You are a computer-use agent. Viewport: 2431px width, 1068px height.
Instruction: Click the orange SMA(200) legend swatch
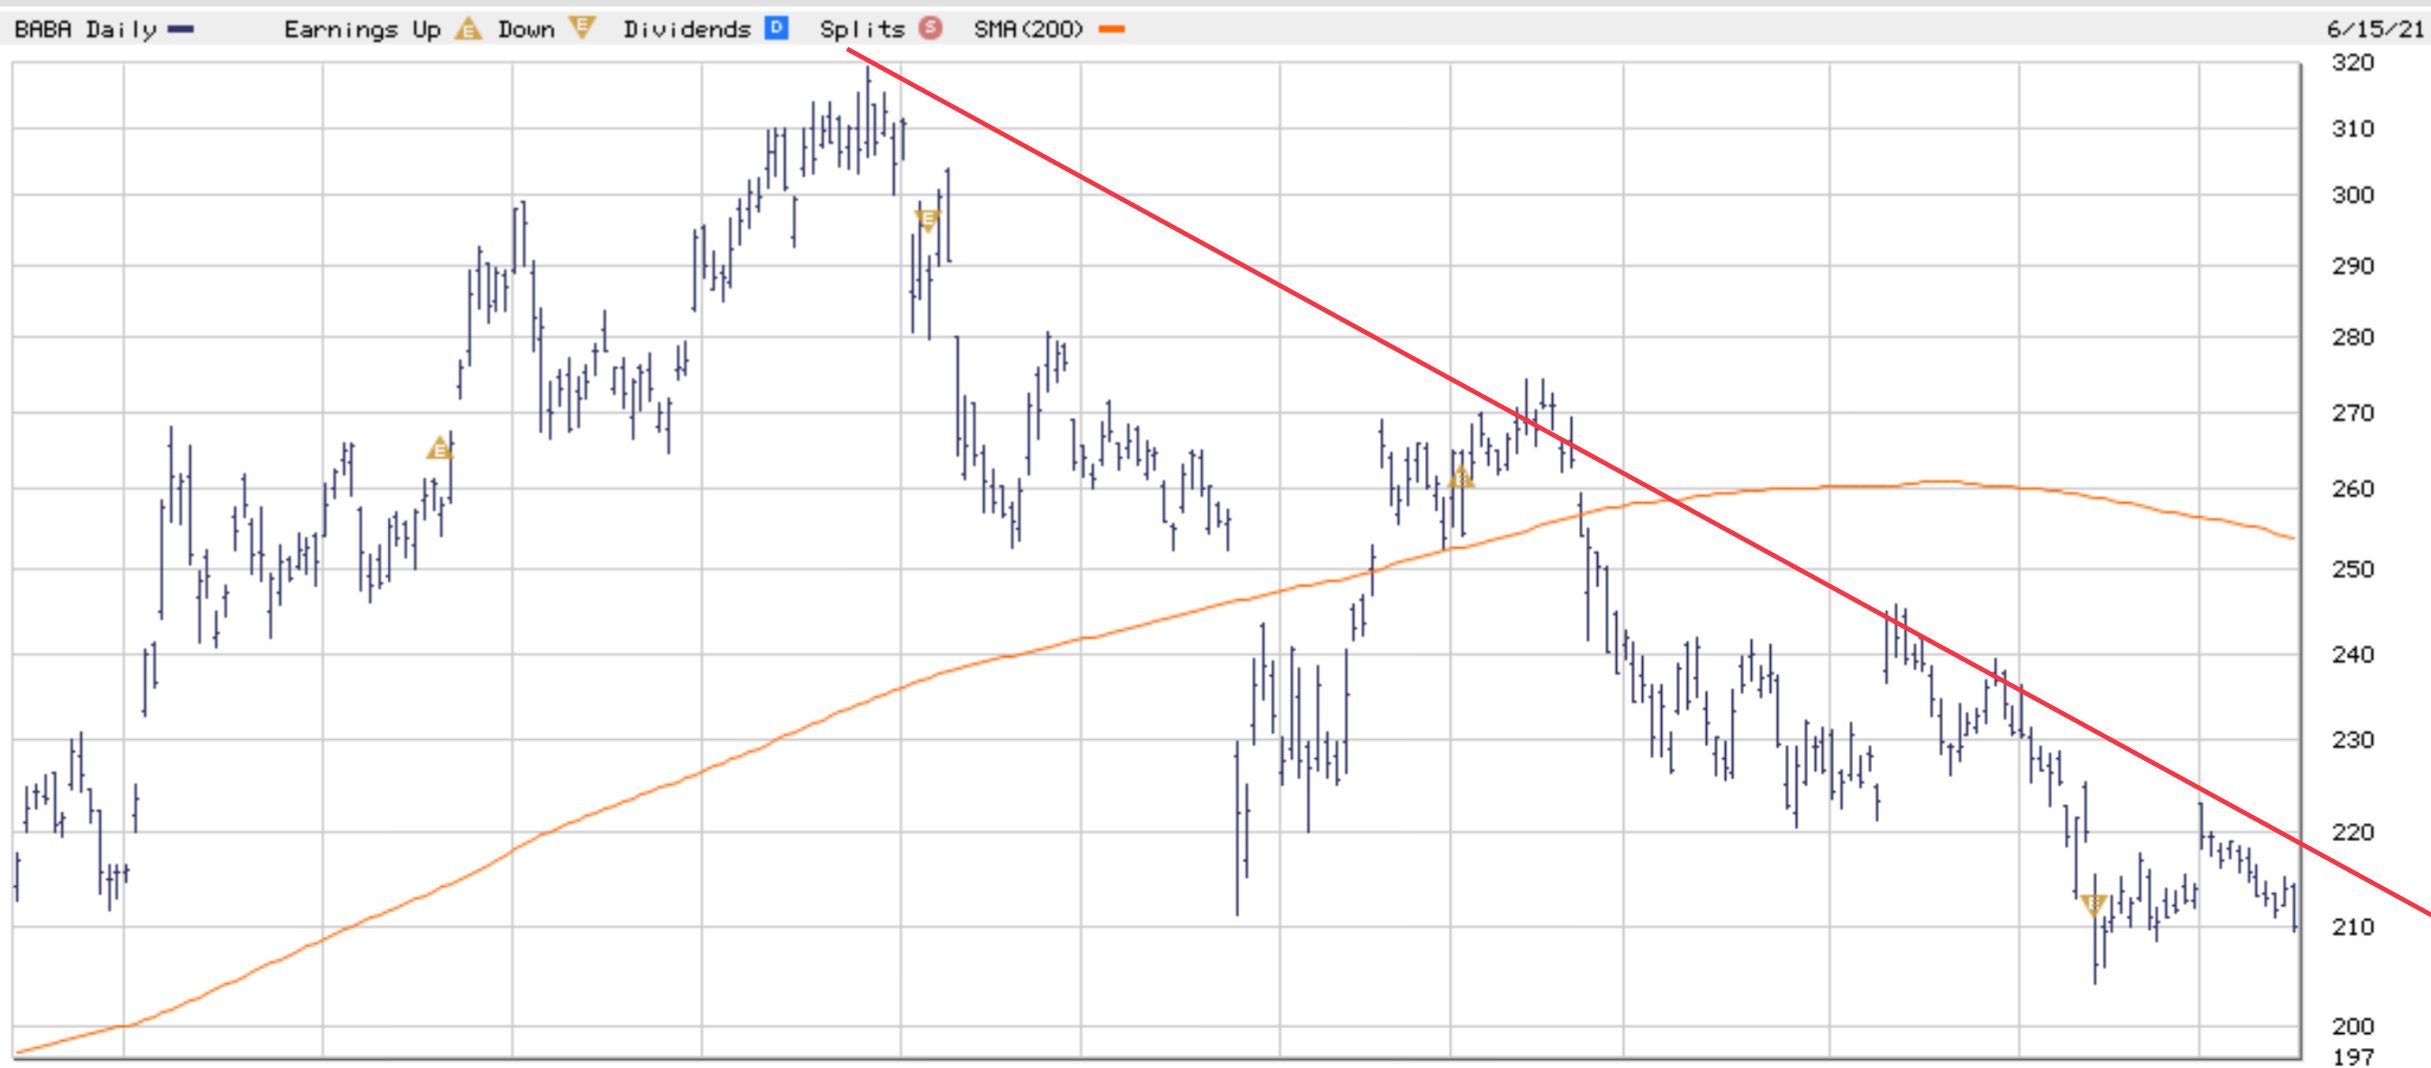tap(1111, 30)
